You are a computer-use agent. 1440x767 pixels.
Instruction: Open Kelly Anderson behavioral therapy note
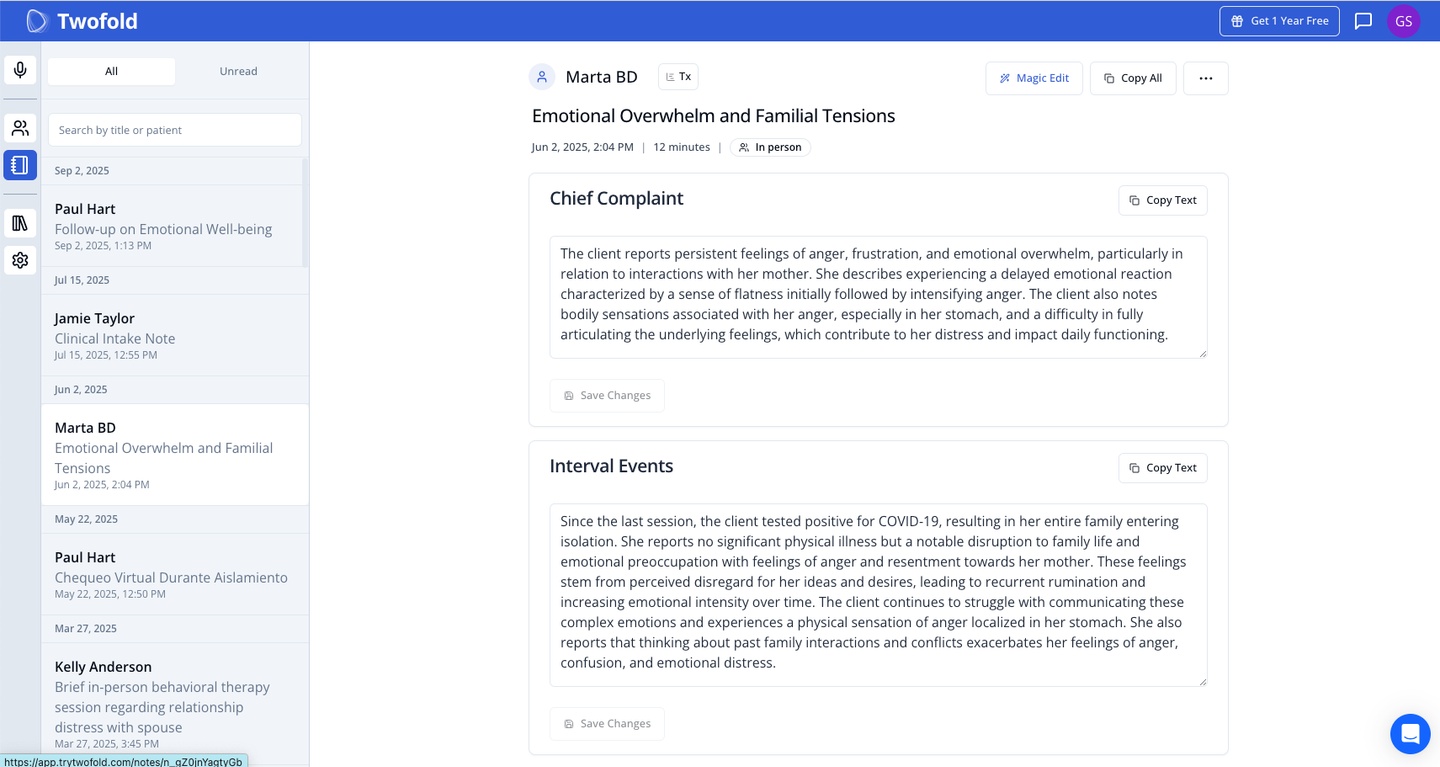[x=174, y=705]
